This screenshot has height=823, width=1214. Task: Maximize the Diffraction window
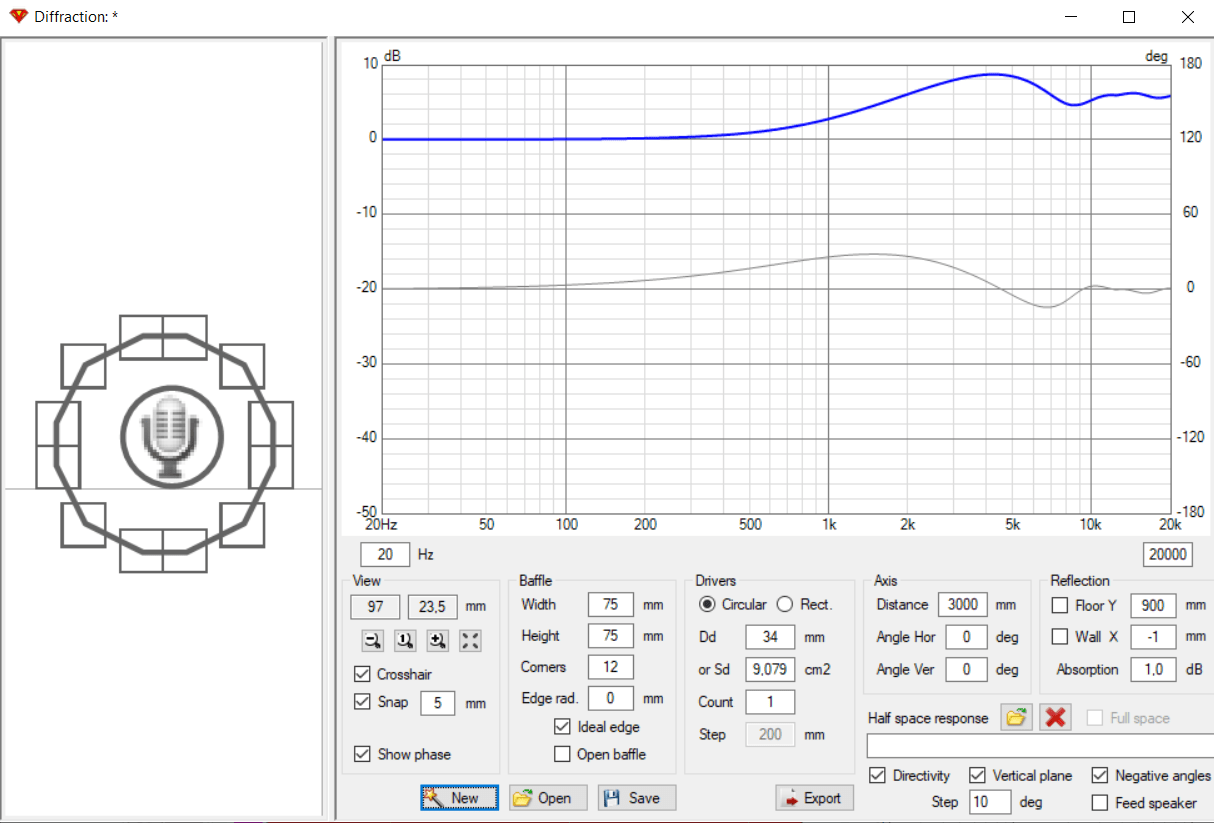pyautogui.click(x=1129, y=17)
